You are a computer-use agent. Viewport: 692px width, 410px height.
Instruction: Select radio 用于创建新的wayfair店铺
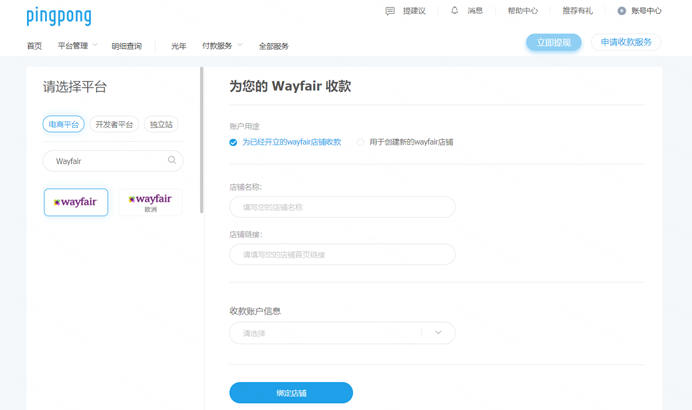[360, 142]
